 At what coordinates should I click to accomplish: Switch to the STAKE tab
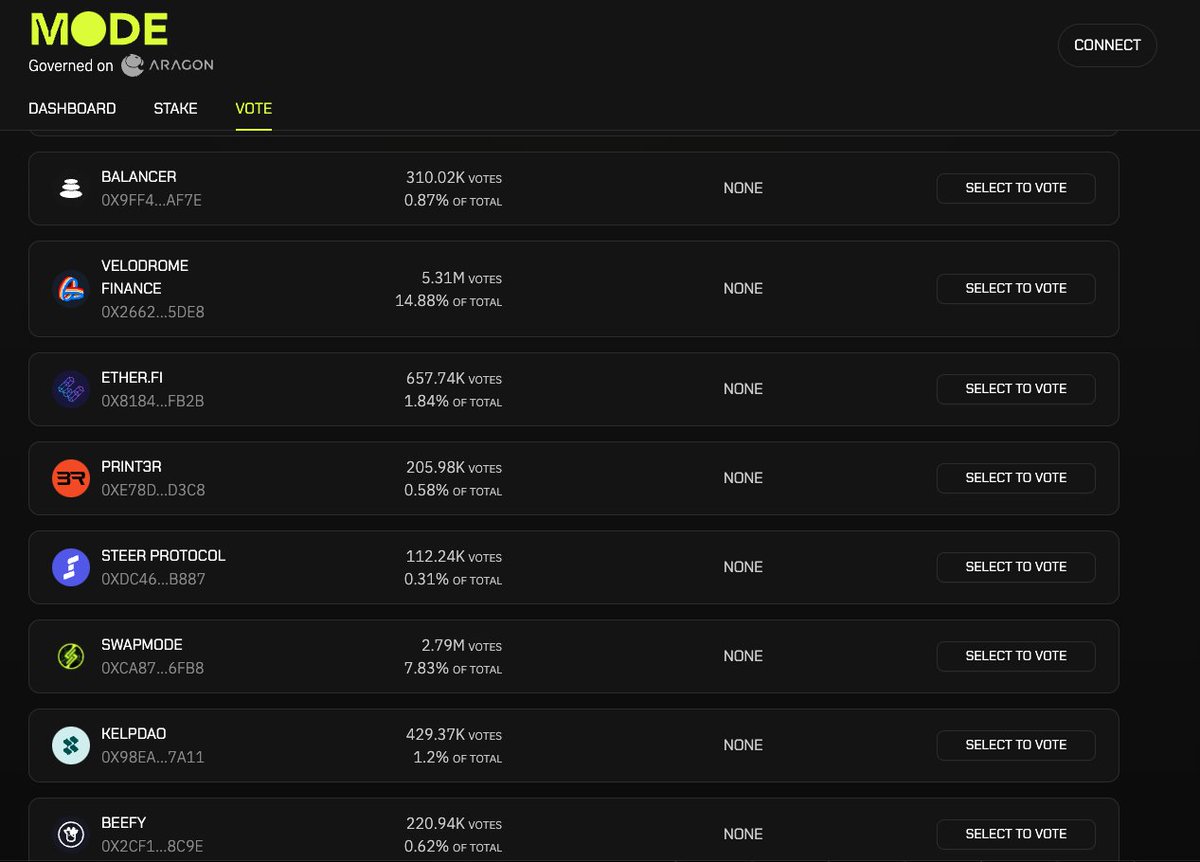pyautogui.click(x=175, y=108)
